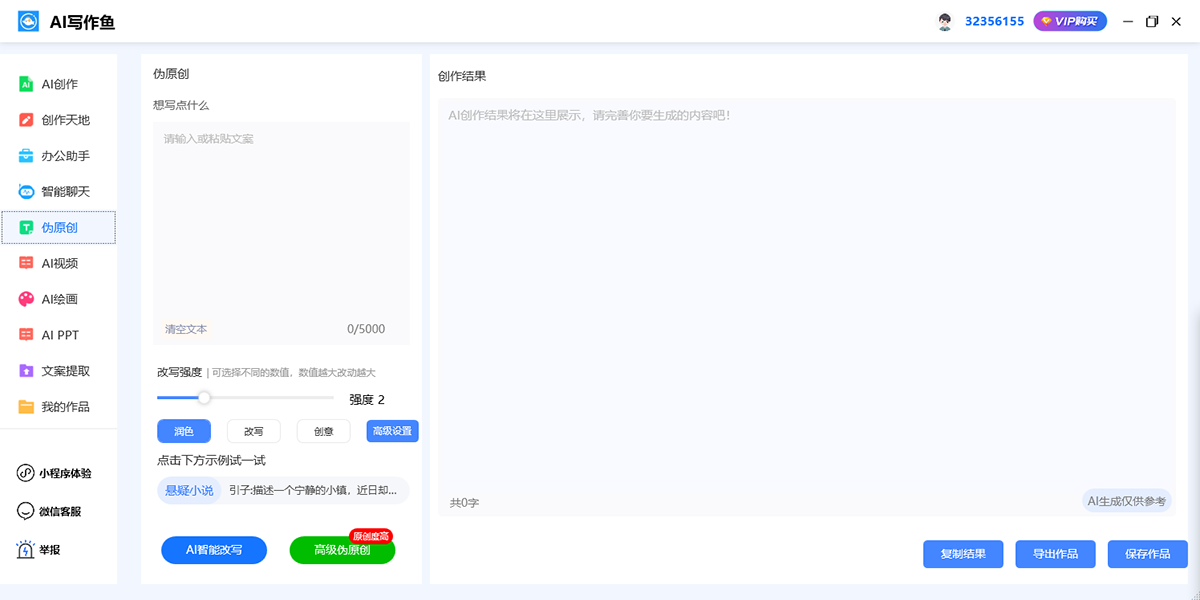Click 导出作品 button

click(1055, 554)
